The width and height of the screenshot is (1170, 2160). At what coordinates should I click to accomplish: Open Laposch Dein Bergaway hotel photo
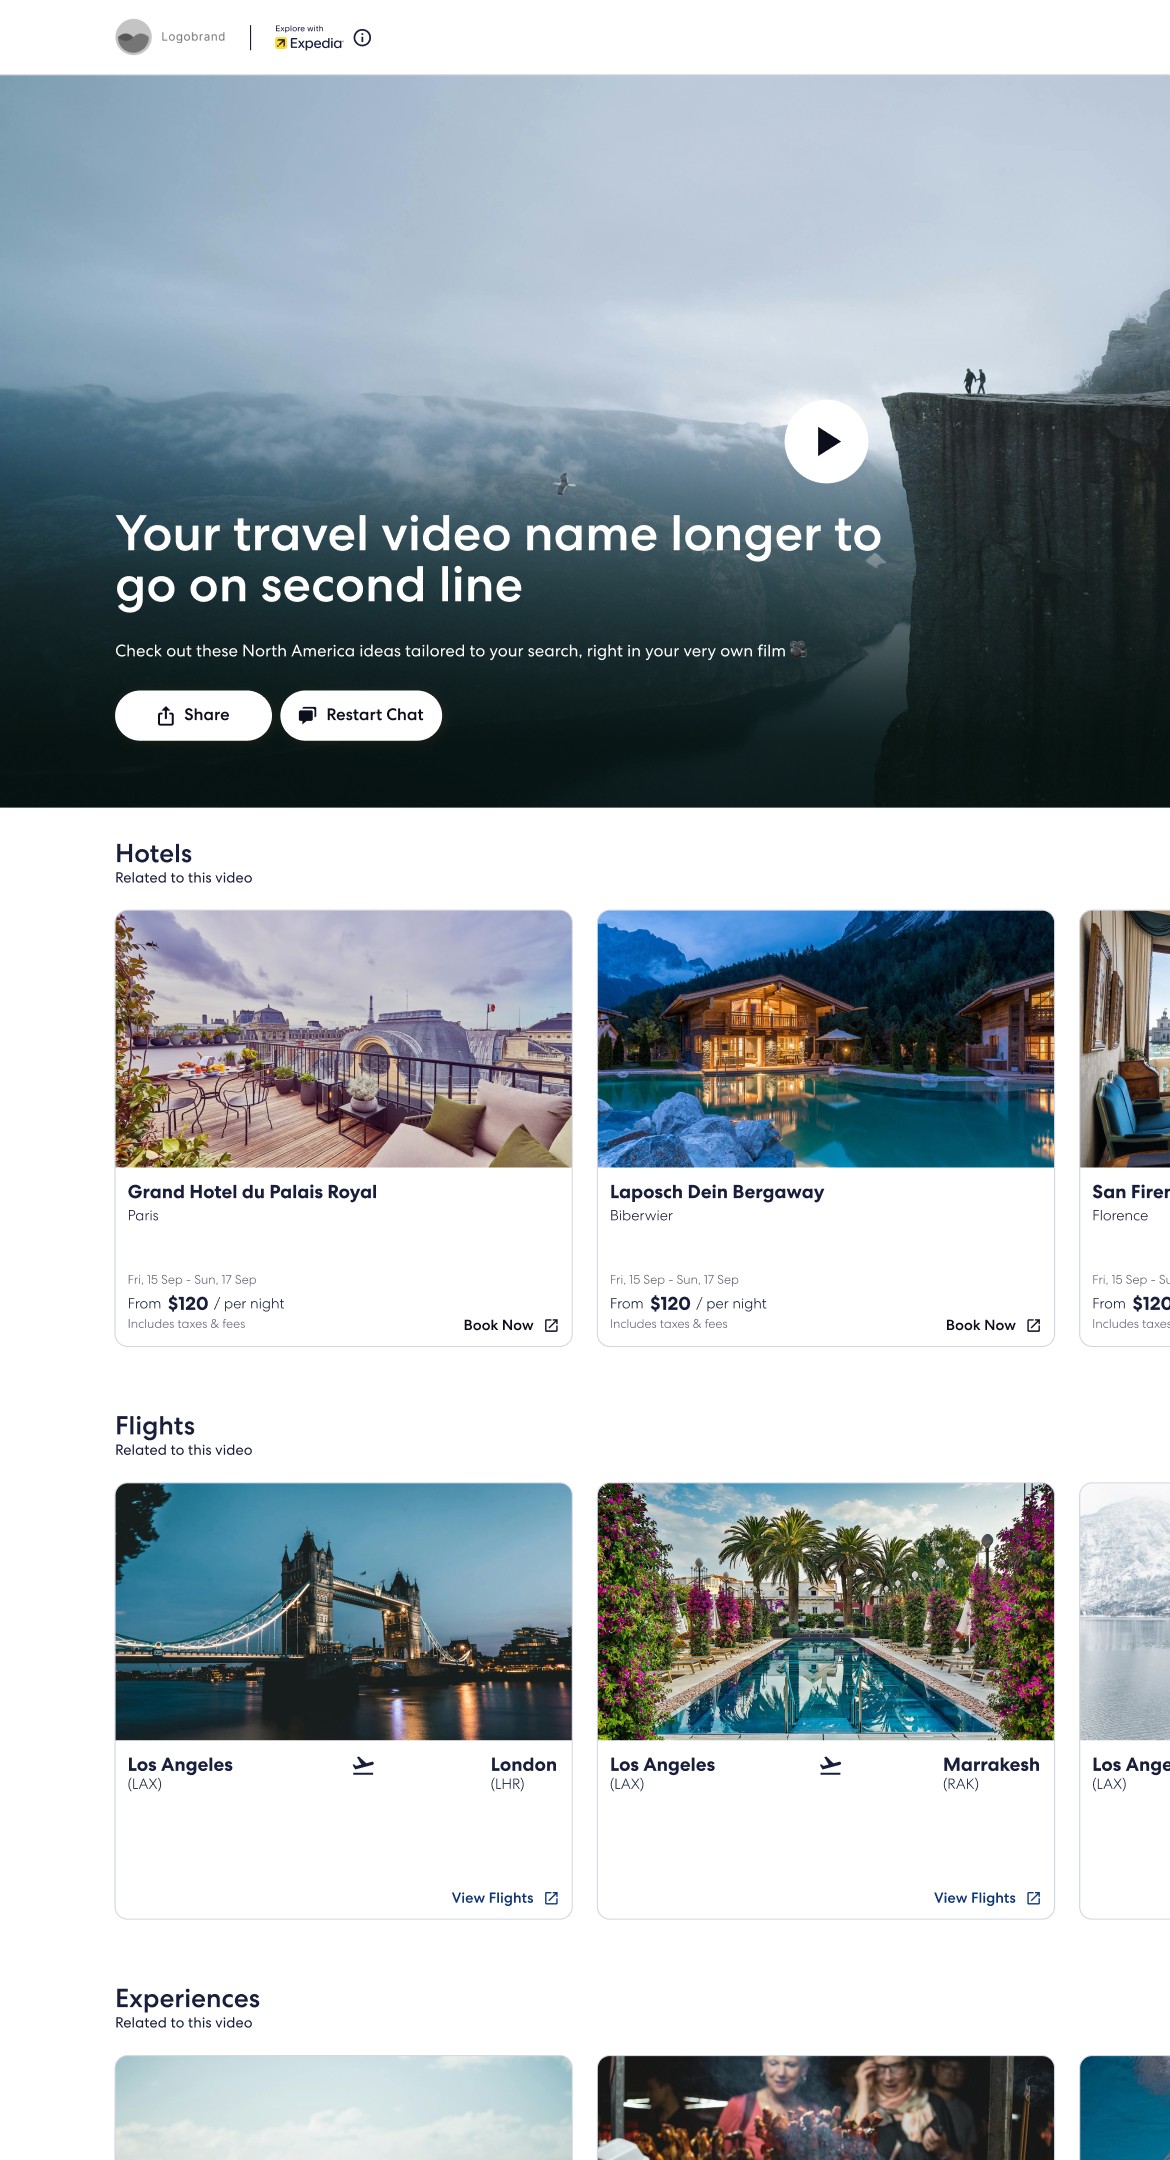tap(826, 1039)
